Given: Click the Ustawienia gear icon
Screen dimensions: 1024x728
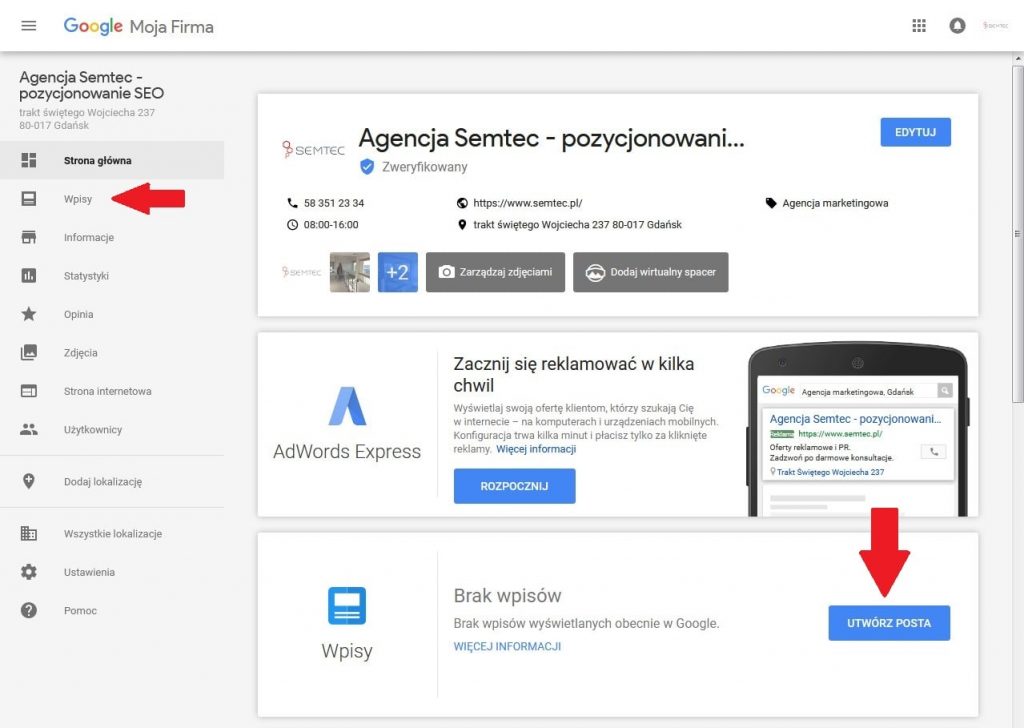Looking at the screenshot, I should click(29, 572).
